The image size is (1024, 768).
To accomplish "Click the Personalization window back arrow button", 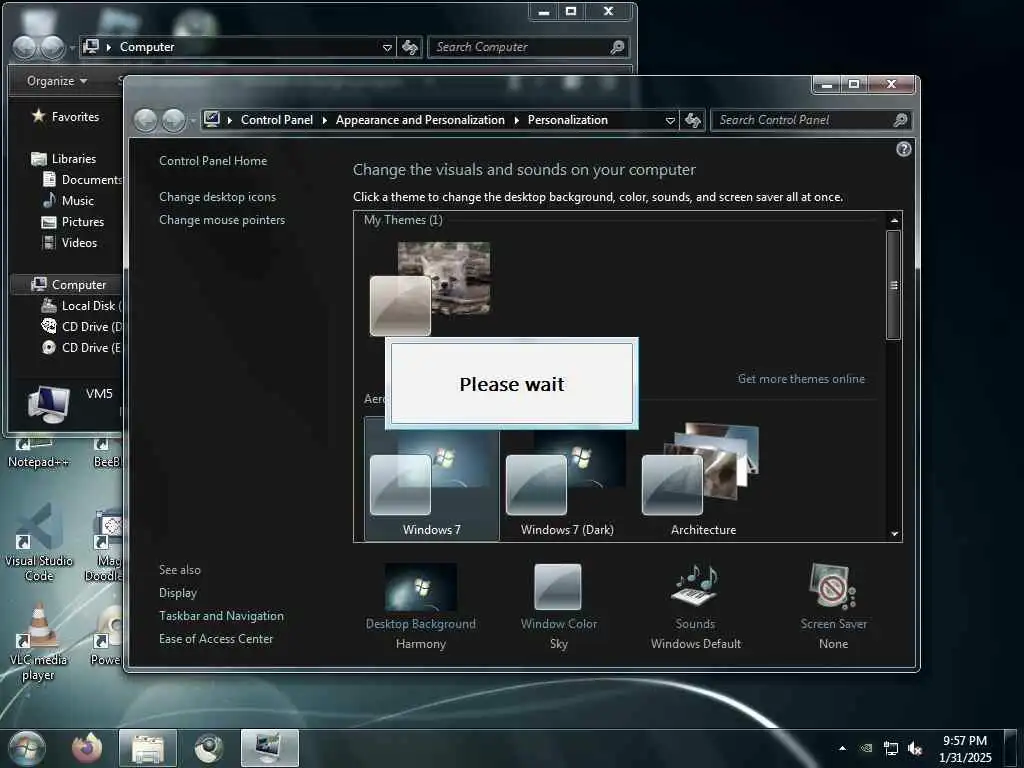I will pos(146,120).
